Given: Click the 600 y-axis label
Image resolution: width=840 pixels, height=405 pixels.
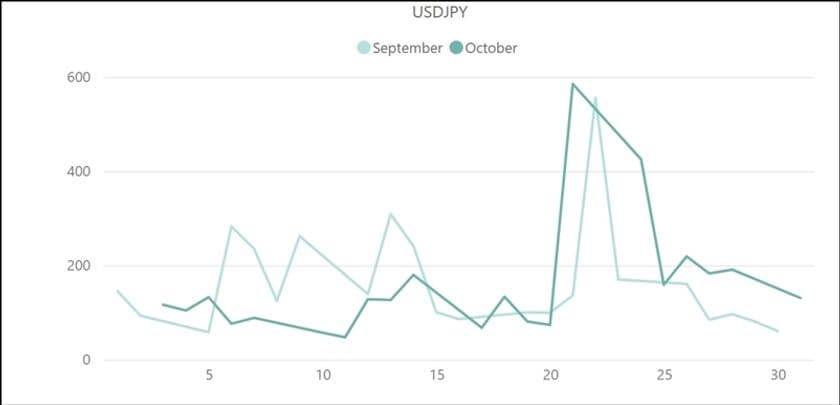Looking at the screenshot, I should tap(78, 77).
